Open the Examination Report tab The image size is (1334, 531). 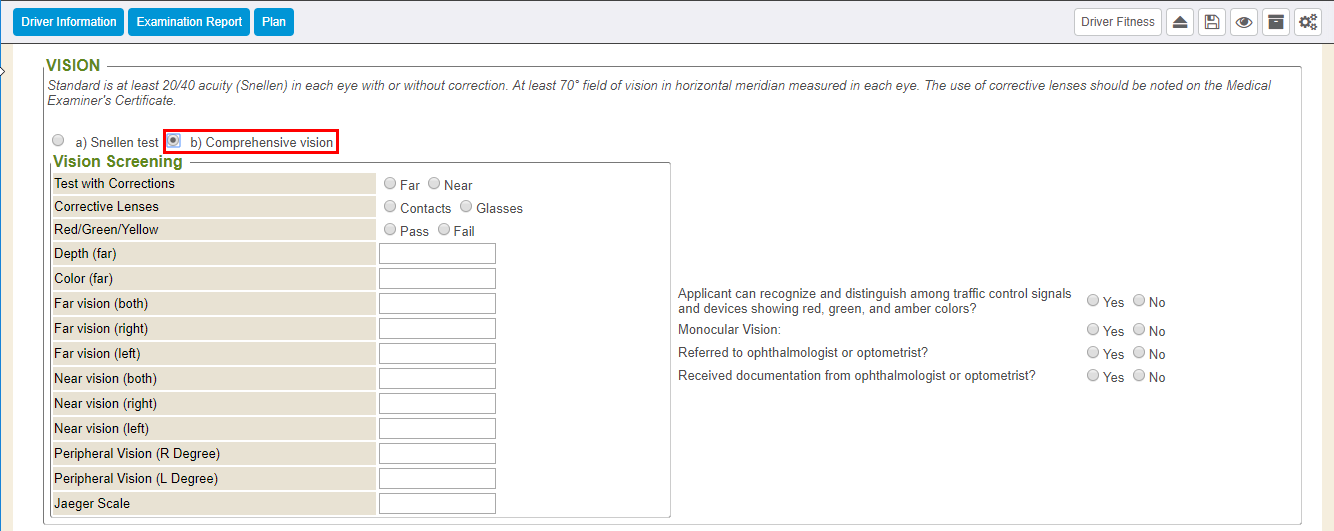point(189,22)
